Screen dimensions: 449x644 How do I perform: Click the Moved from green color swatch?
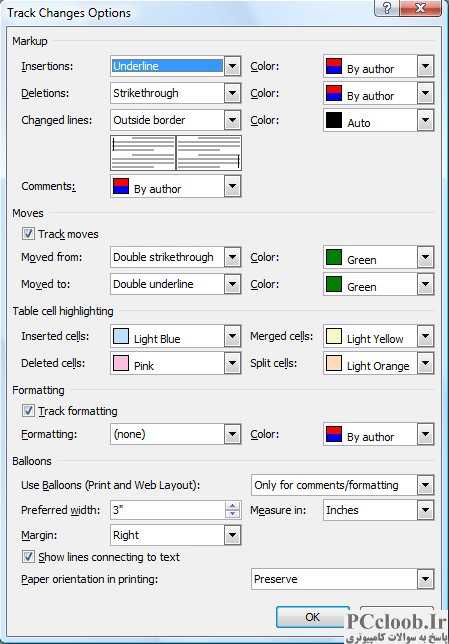click(334, 257)
